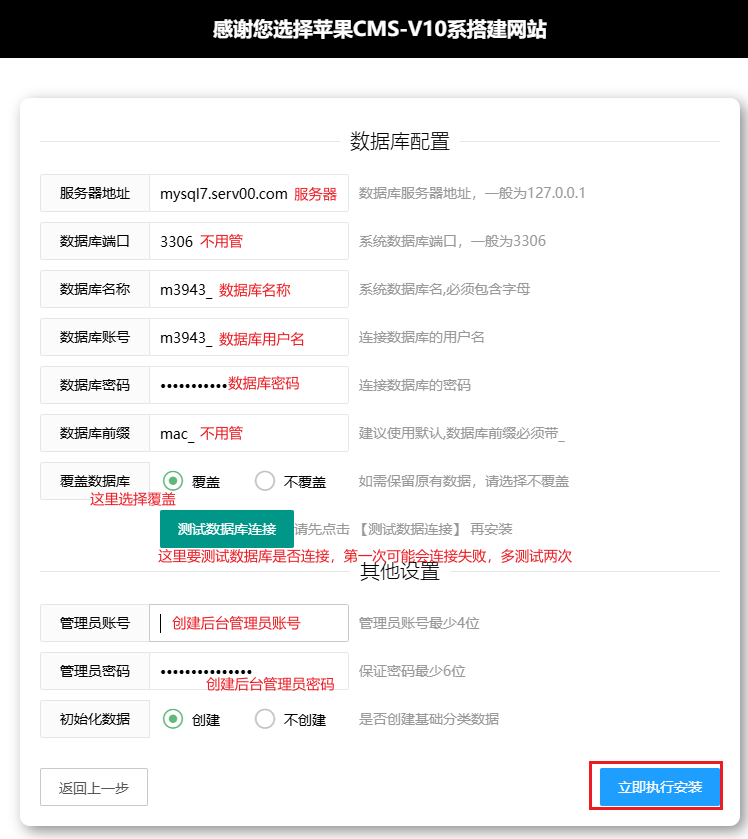Click hint 建议使用默认,数据库前缀必须带_
The image size is (748, 839).
(461, 433)
